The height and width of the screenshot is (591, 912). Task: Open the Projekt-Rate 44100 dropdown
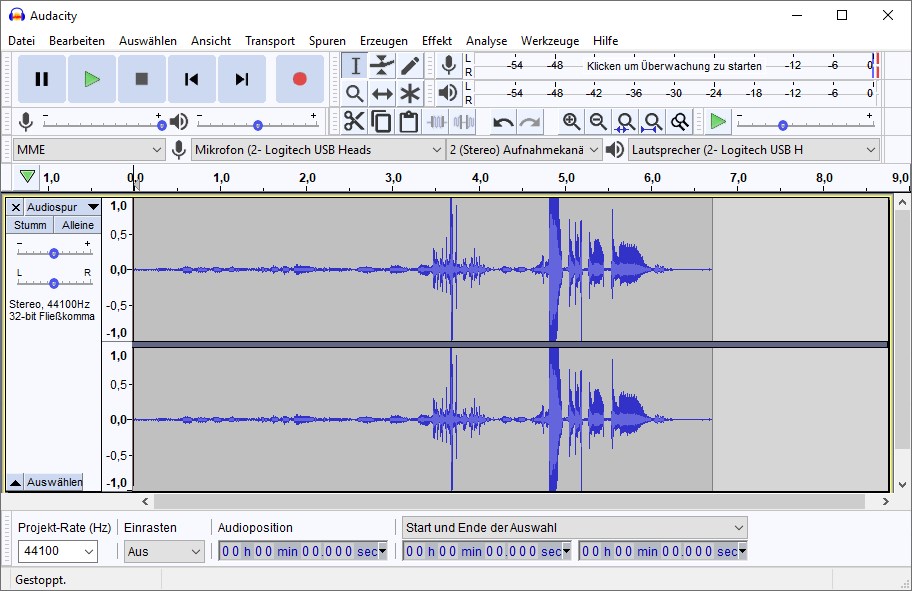[x=58, y=551]
